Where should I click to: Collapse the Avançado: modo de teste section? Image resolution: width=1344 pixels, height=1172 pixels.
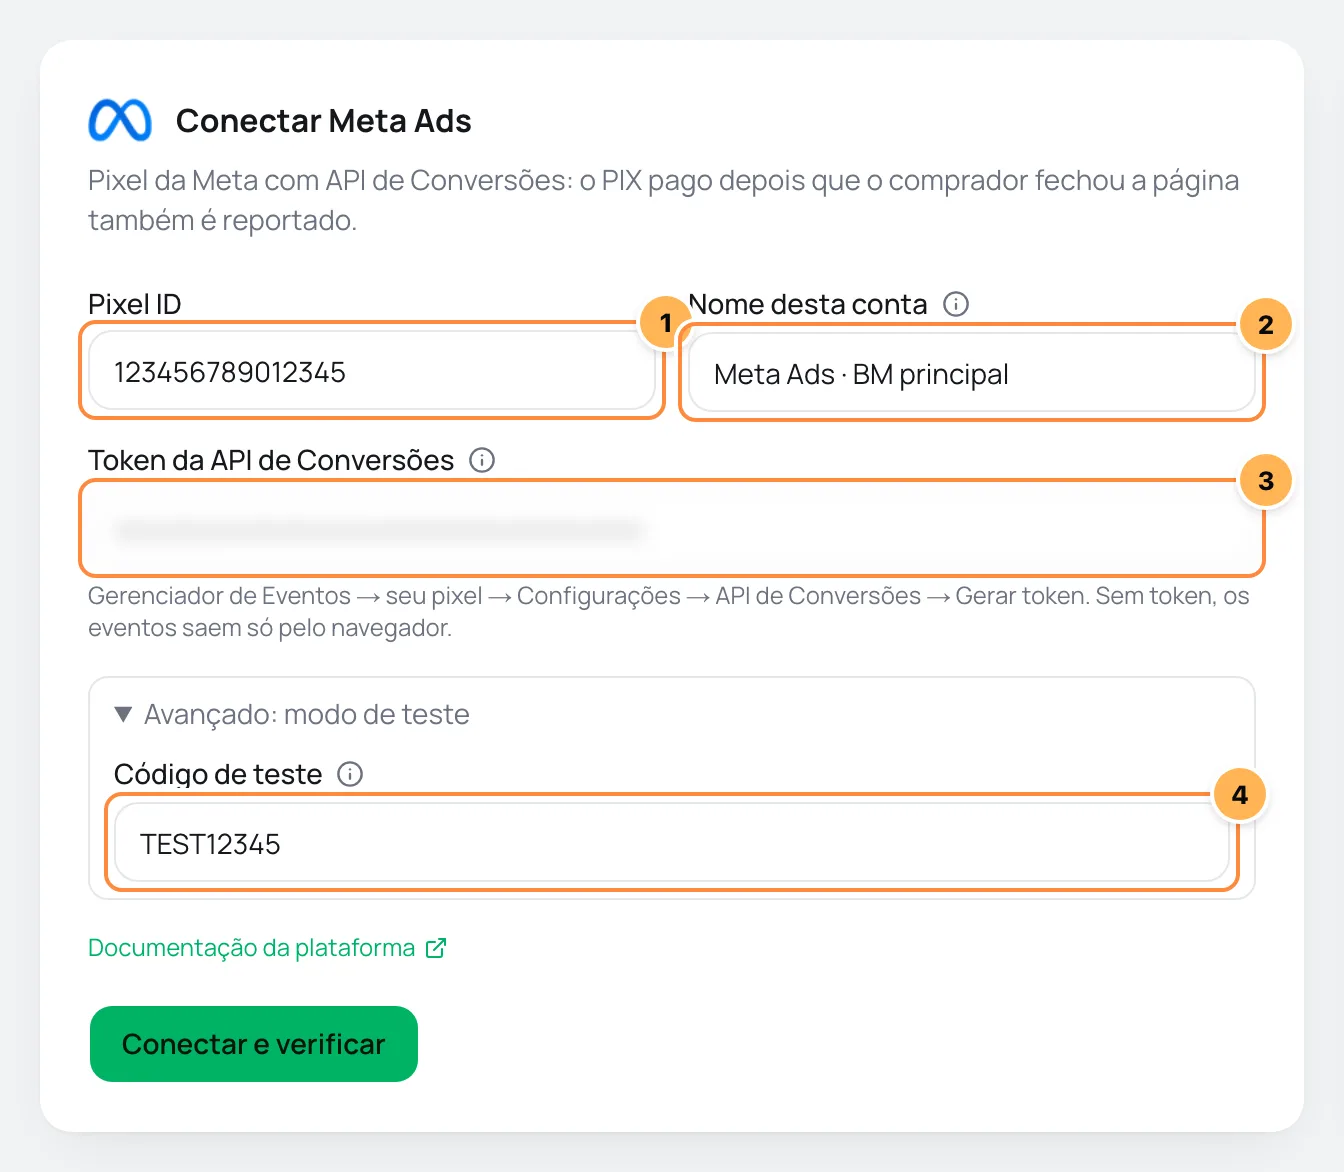291,714
